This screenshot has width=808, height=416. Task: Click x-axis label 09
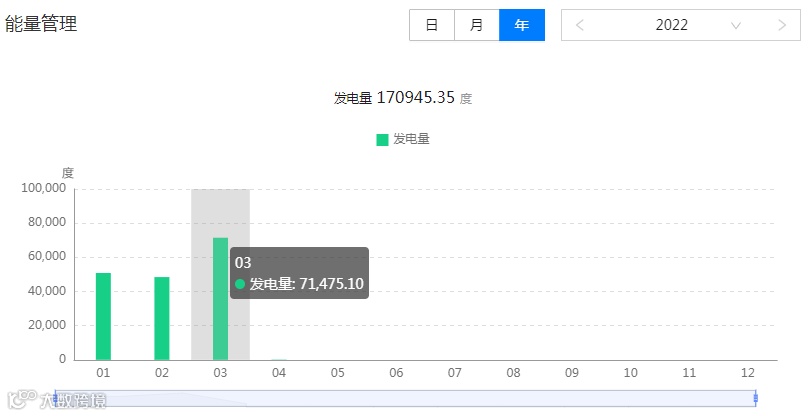pos(572,373)
